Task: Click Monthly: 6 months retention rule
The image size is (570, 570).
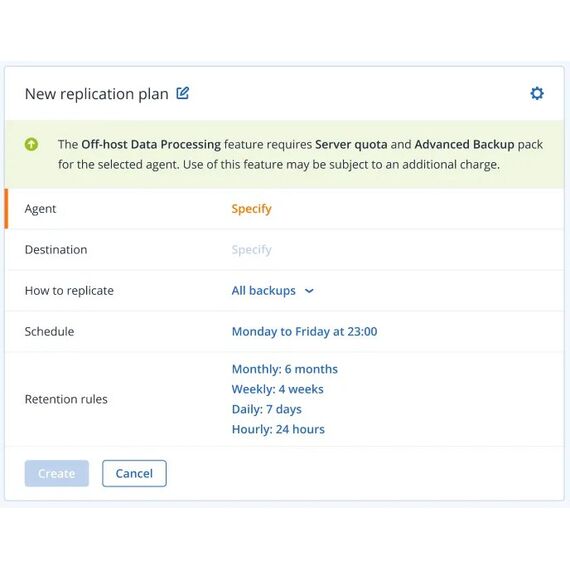Action: pyautogui.click(x=285, y=369)
